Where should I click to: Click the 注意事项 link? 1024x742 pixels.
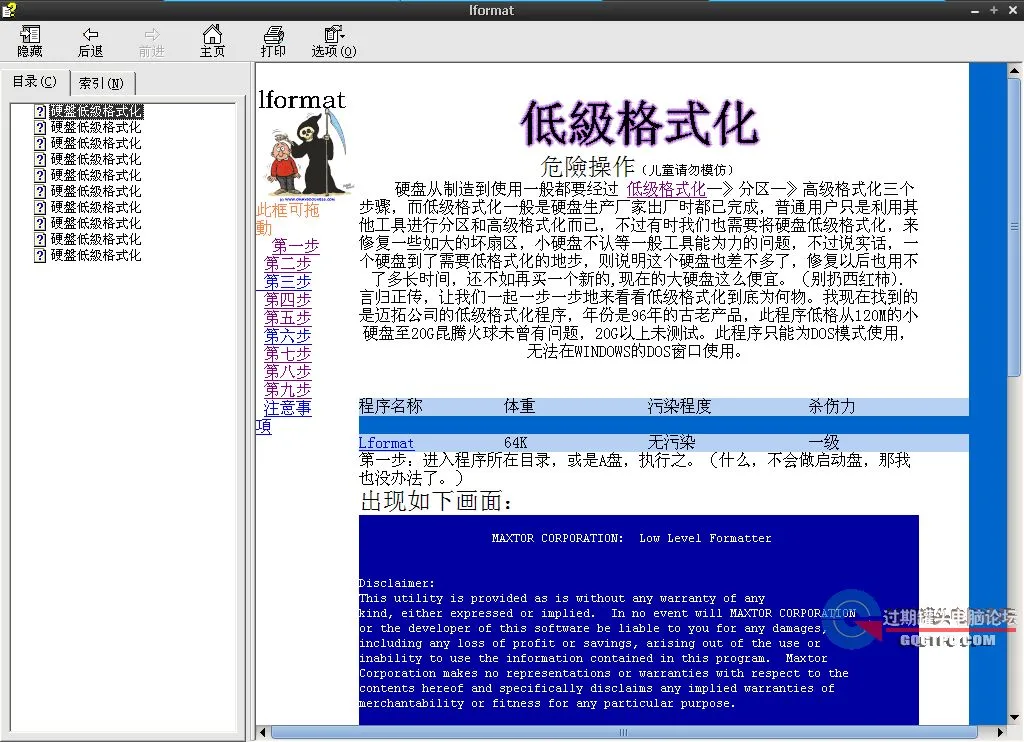[287, 408]
